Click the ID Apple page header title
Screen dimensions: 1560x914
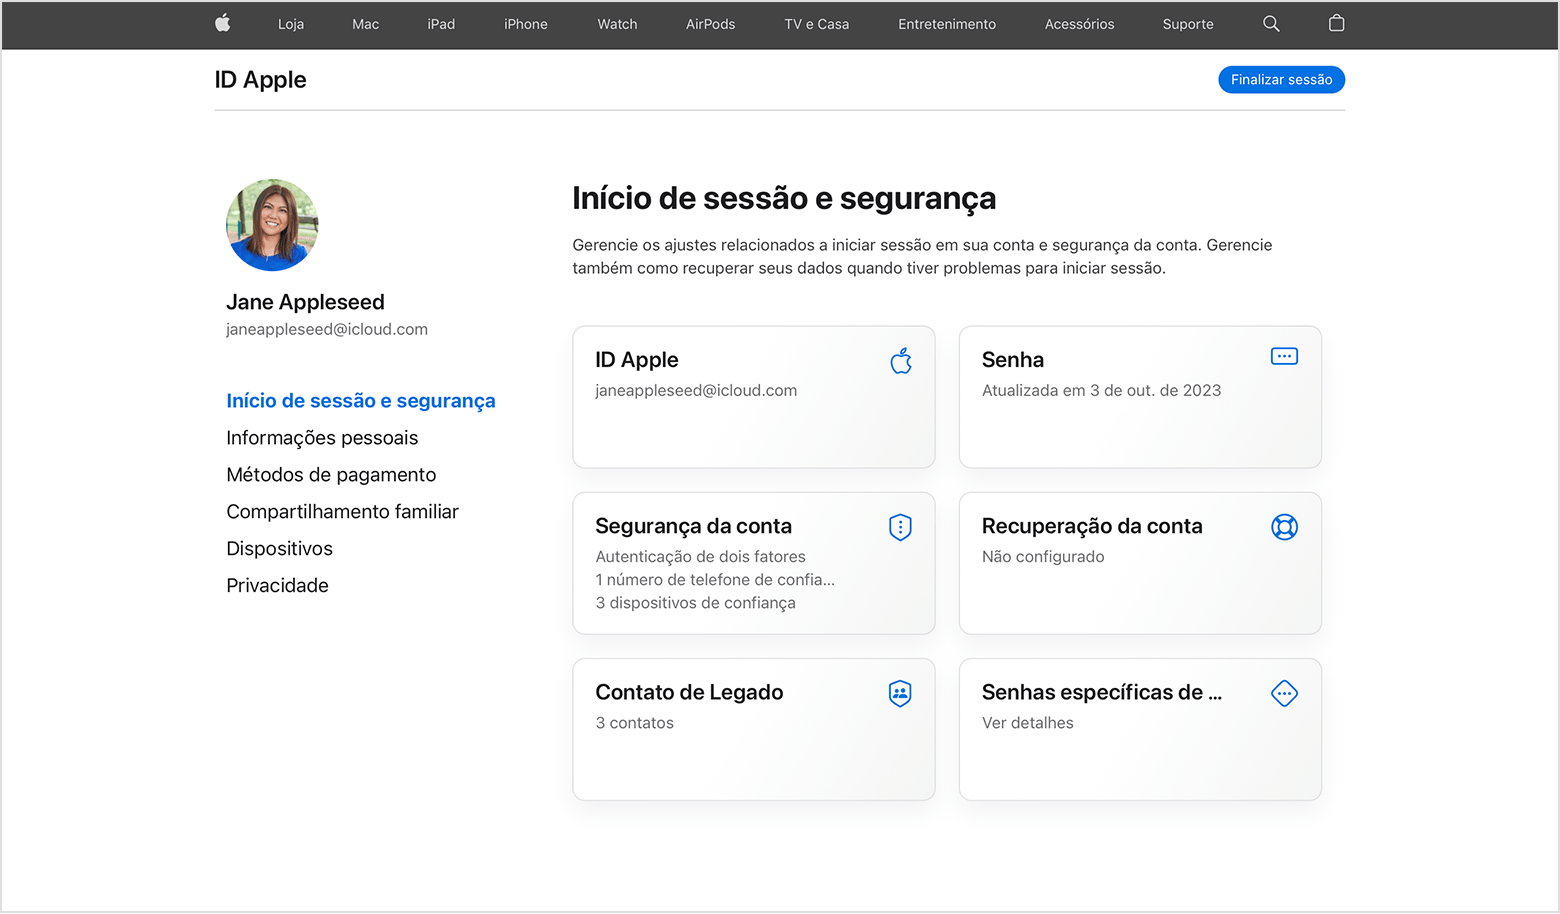(260, 80)
